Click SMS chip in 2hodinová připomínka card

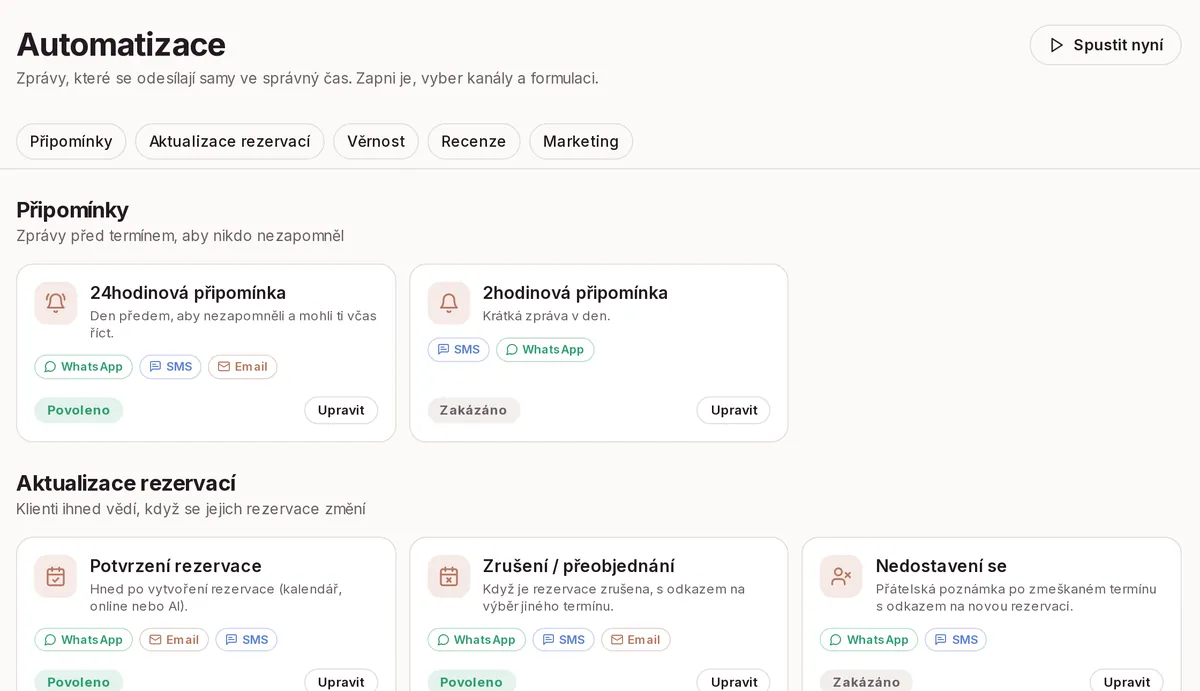click(x=459, y=350)
